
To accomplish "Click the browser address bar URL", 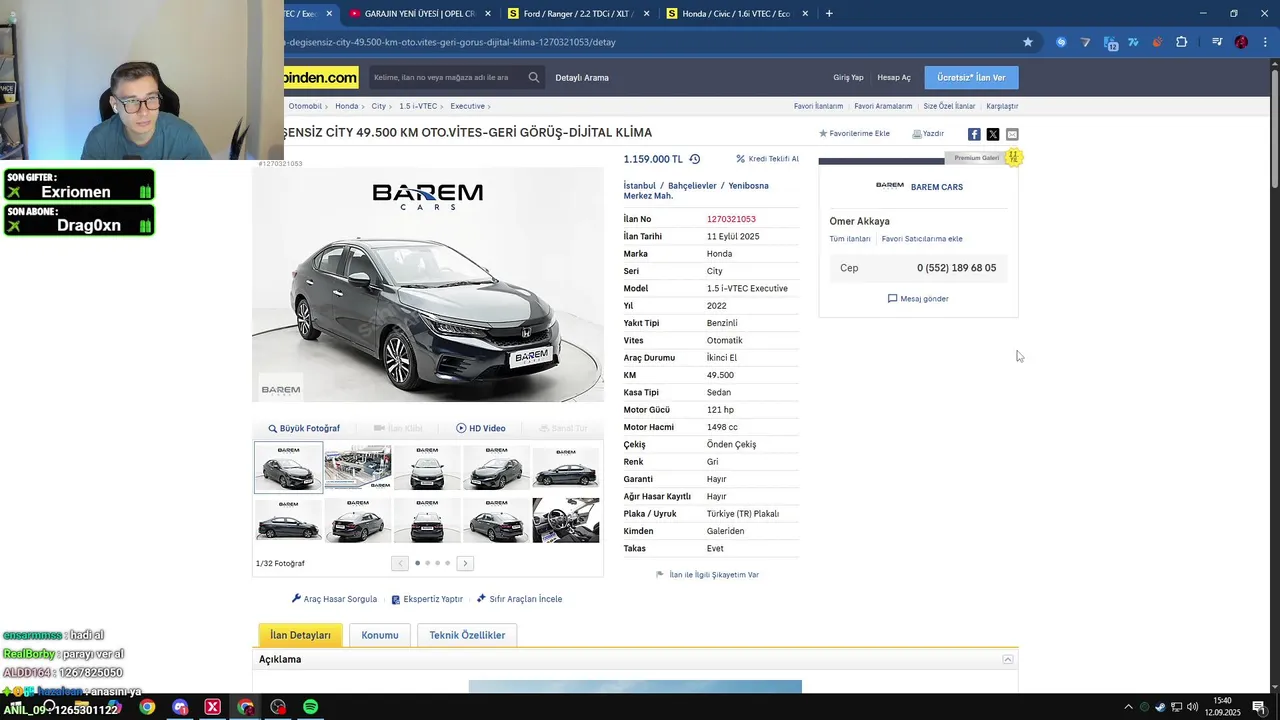I will [x=450, y=42].
